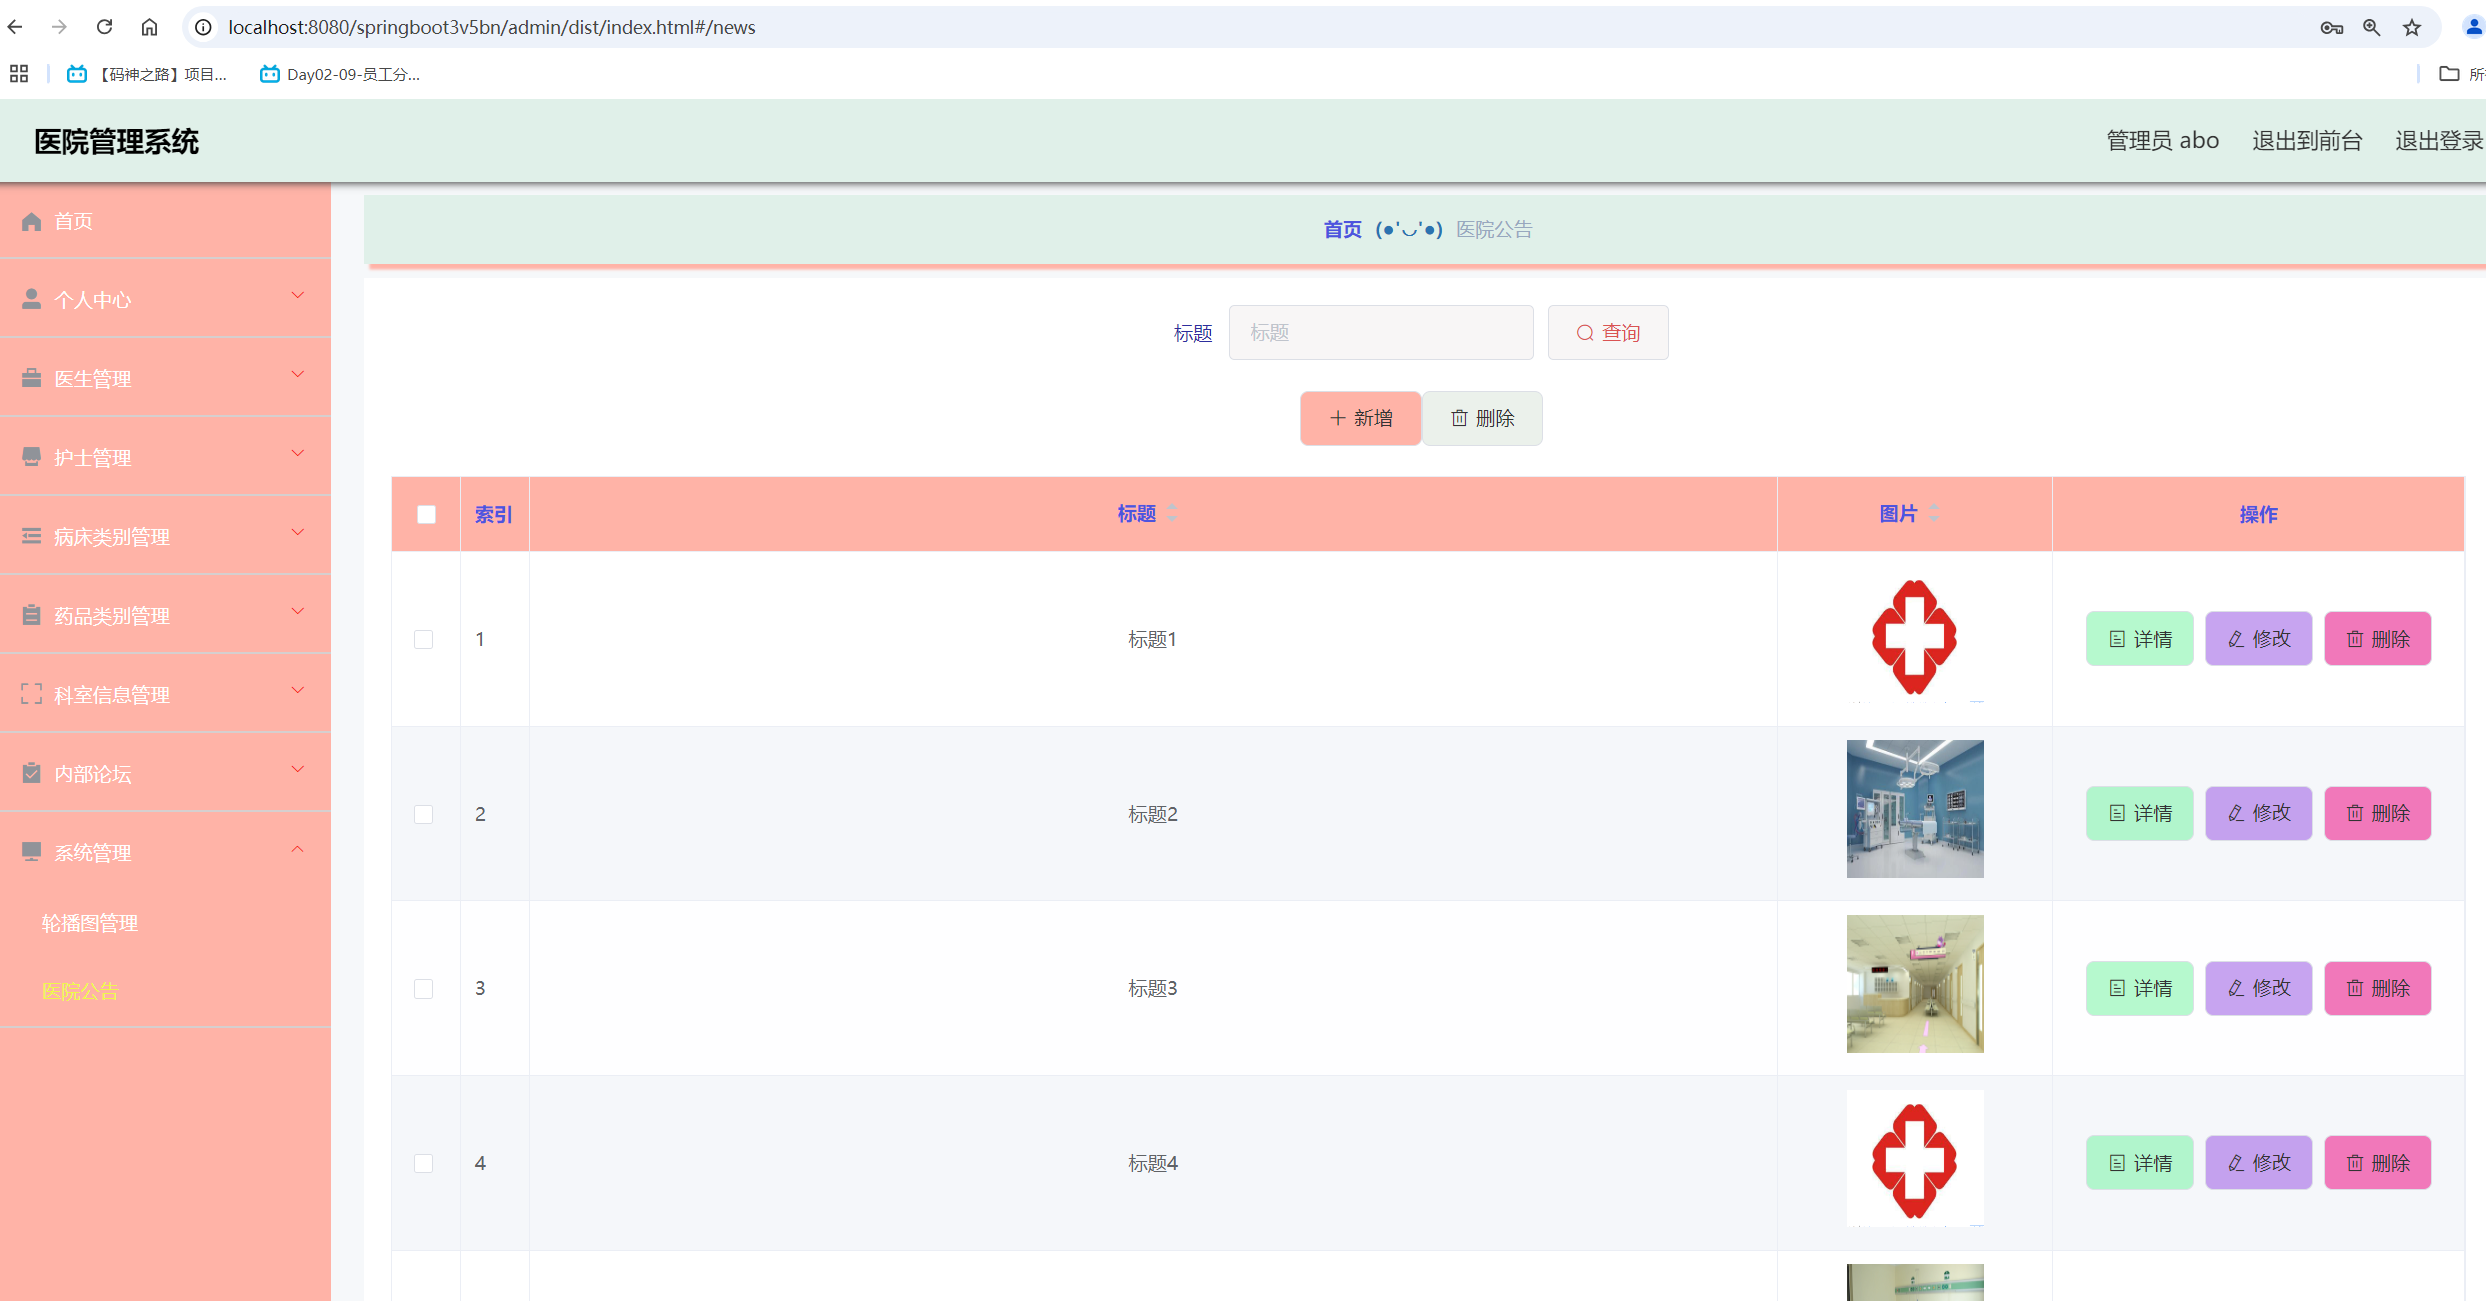Click the person icon next to 个人中心
Image resolution: width=2486 pixels, height=1301 pixels.
pos(32,299)
